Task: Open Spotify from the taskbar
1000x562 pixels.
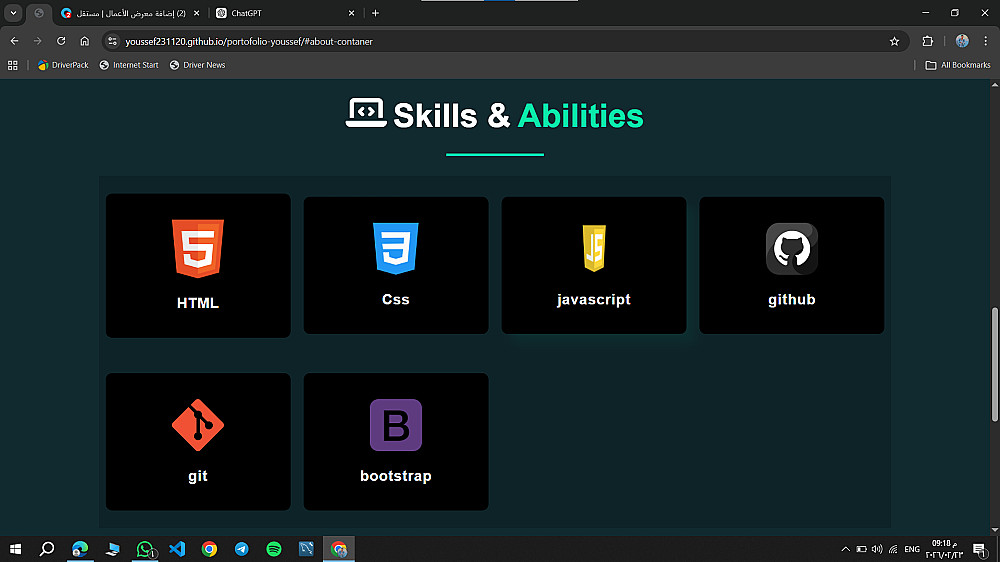Action: [274, 549]
